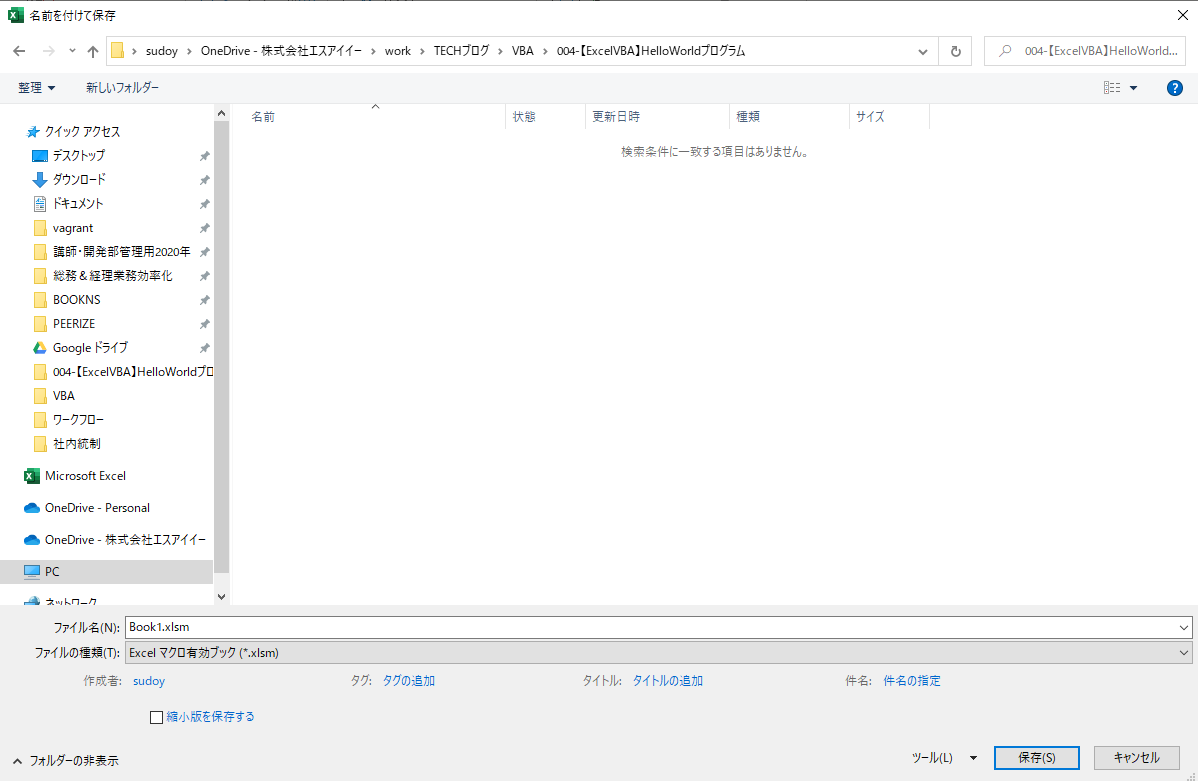Click the キャンセル button
The height and width of the screenshot is (781, 1198).
(x=1136, y=758)
